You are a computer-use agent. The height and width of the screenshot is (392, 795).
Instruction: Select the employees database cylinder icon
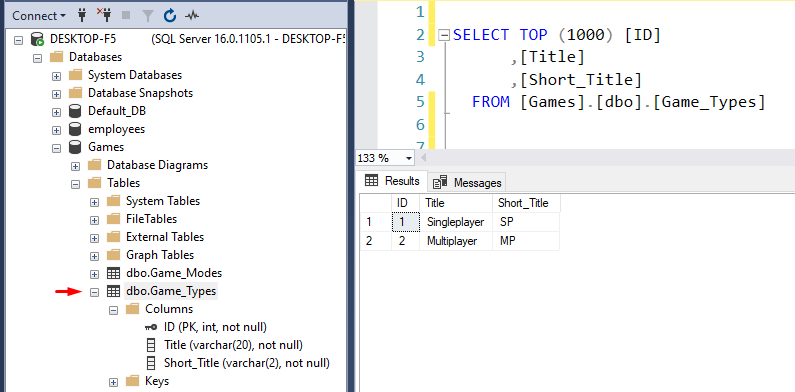(75, 129)
